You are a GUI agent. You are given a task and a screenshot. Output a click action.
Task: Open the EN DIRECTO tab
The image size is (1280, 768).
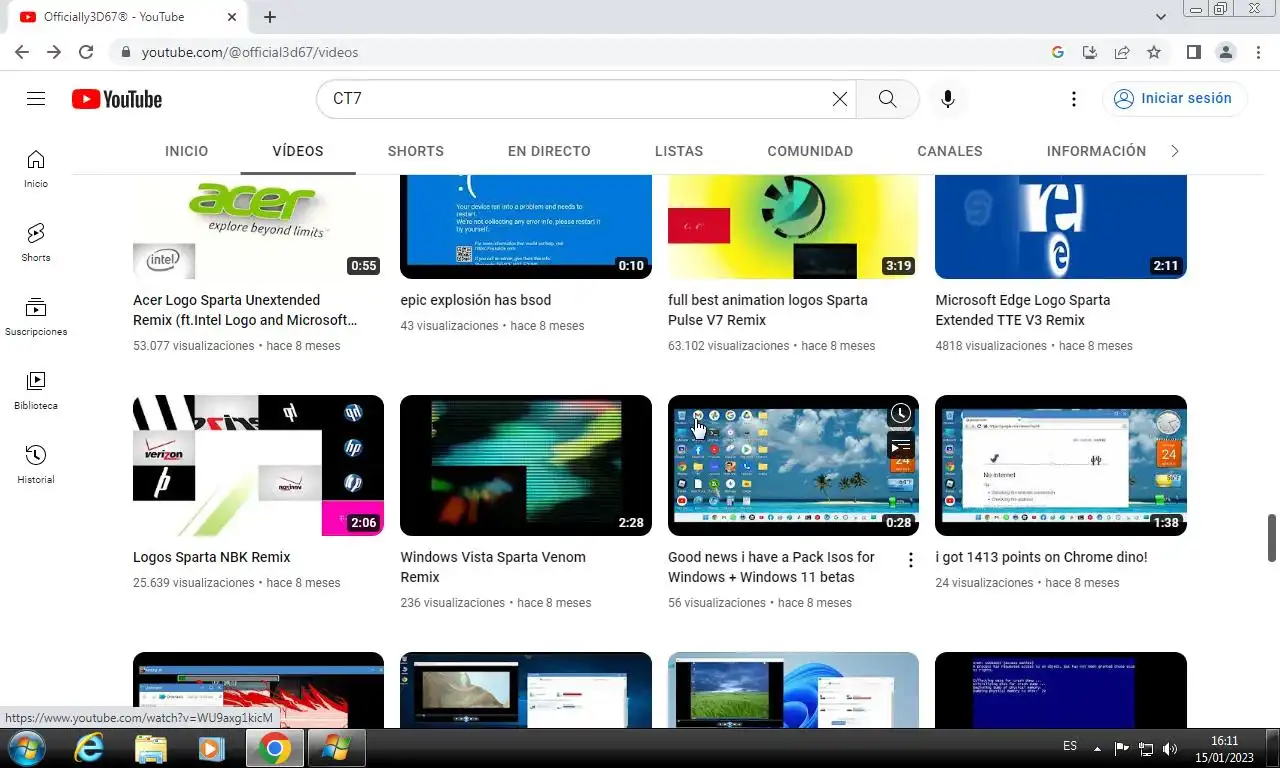tap(549, 151)
